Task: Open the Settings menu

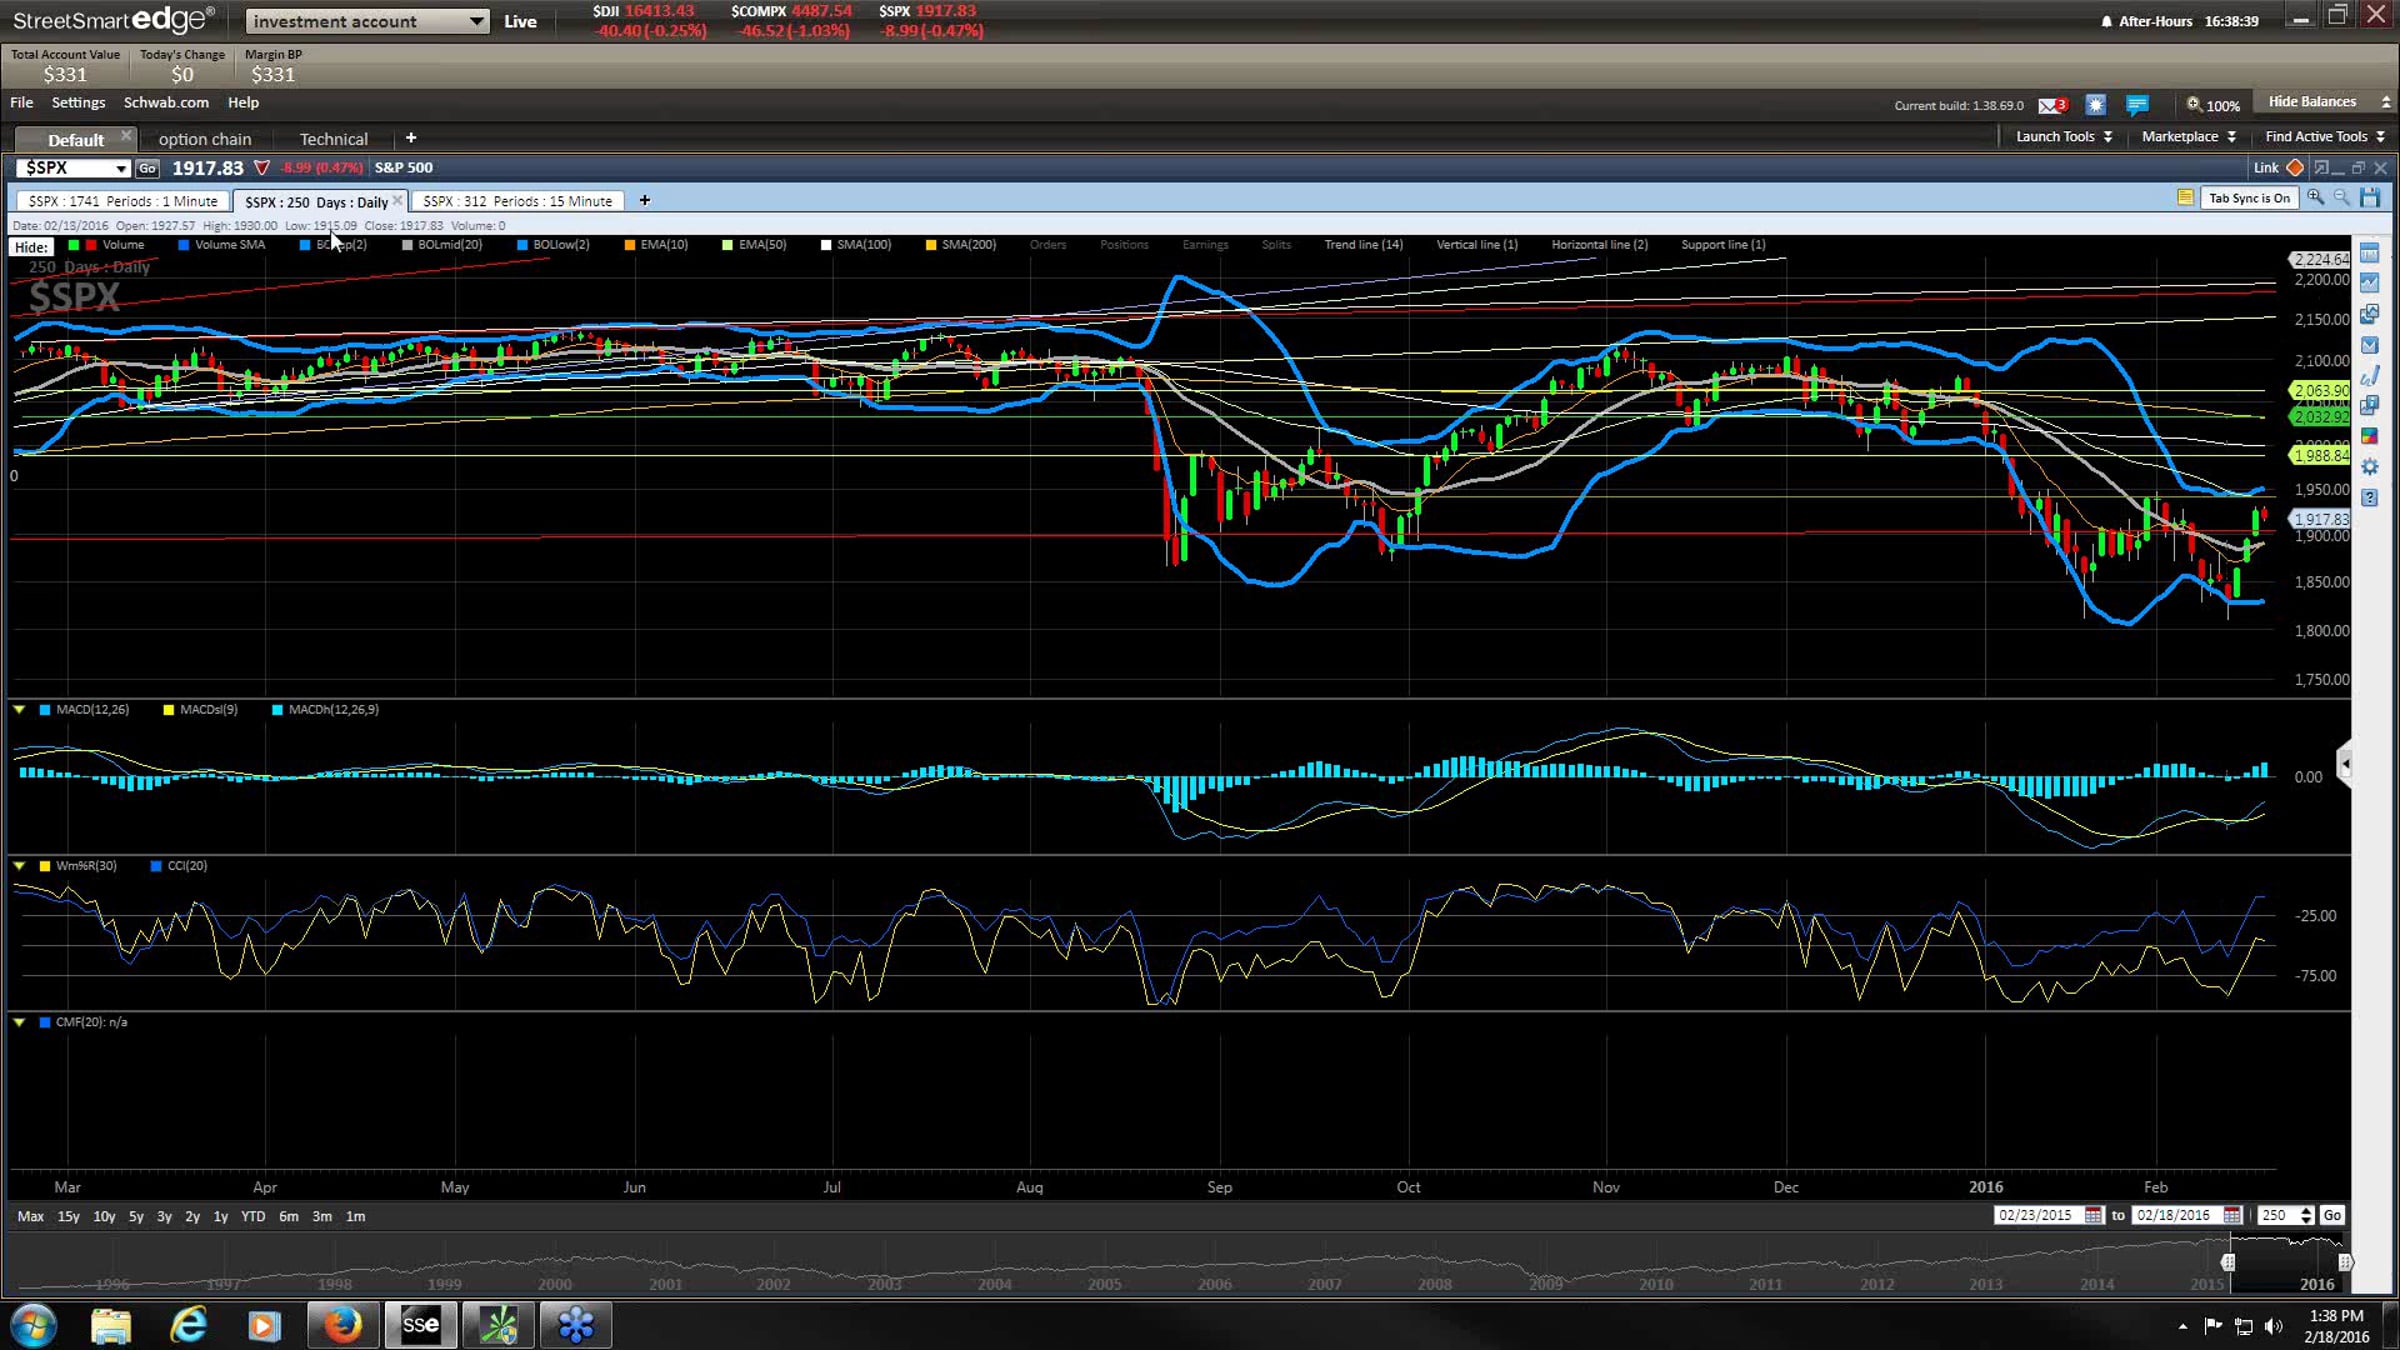Action: pos(78,102)
